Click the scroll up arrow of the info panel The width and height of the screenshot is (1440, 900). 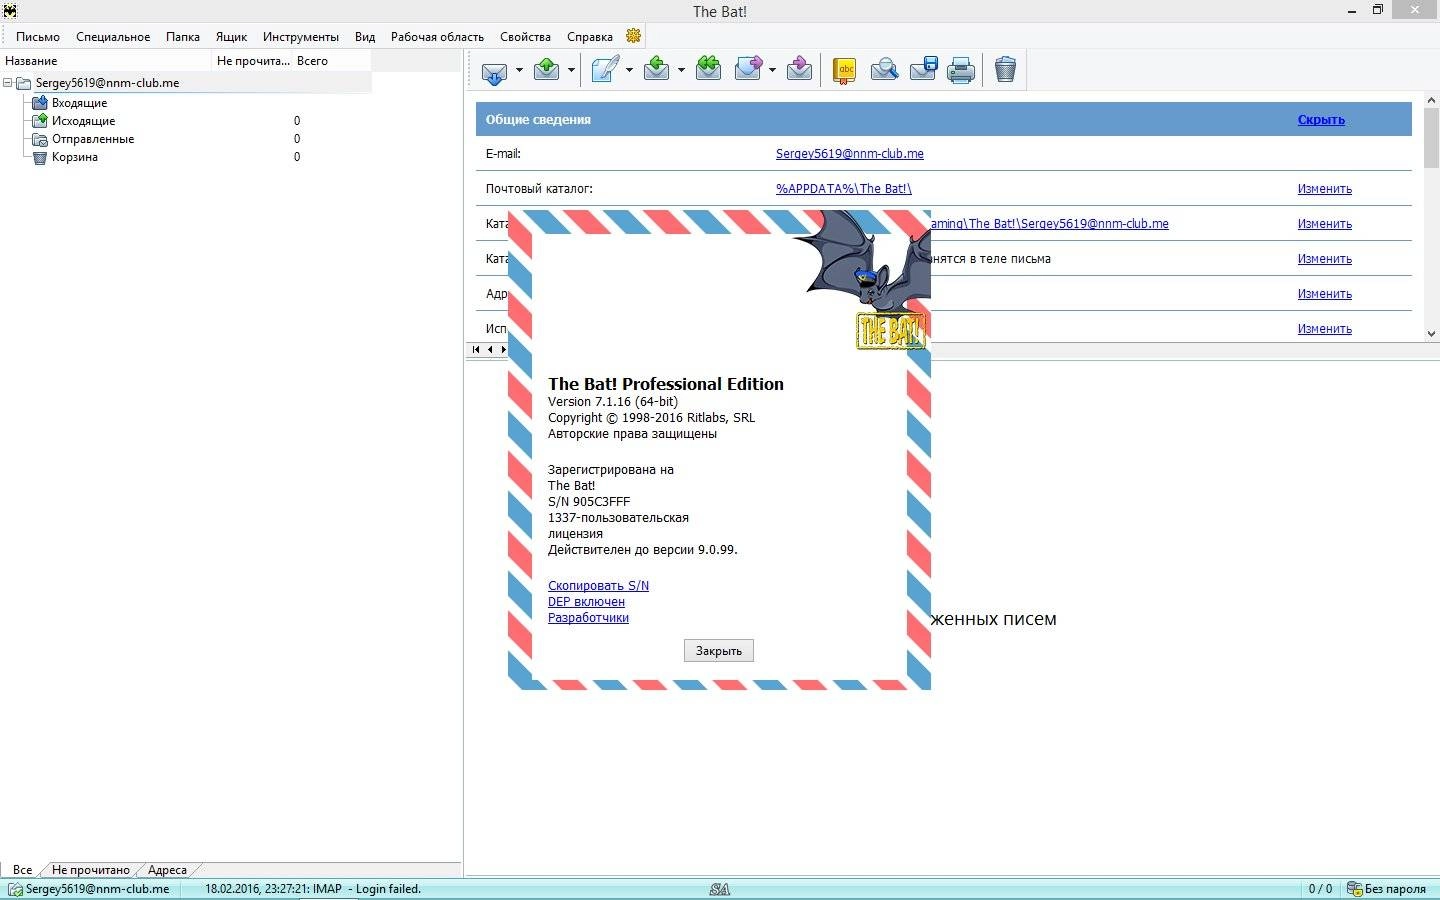coord(1431,101)
